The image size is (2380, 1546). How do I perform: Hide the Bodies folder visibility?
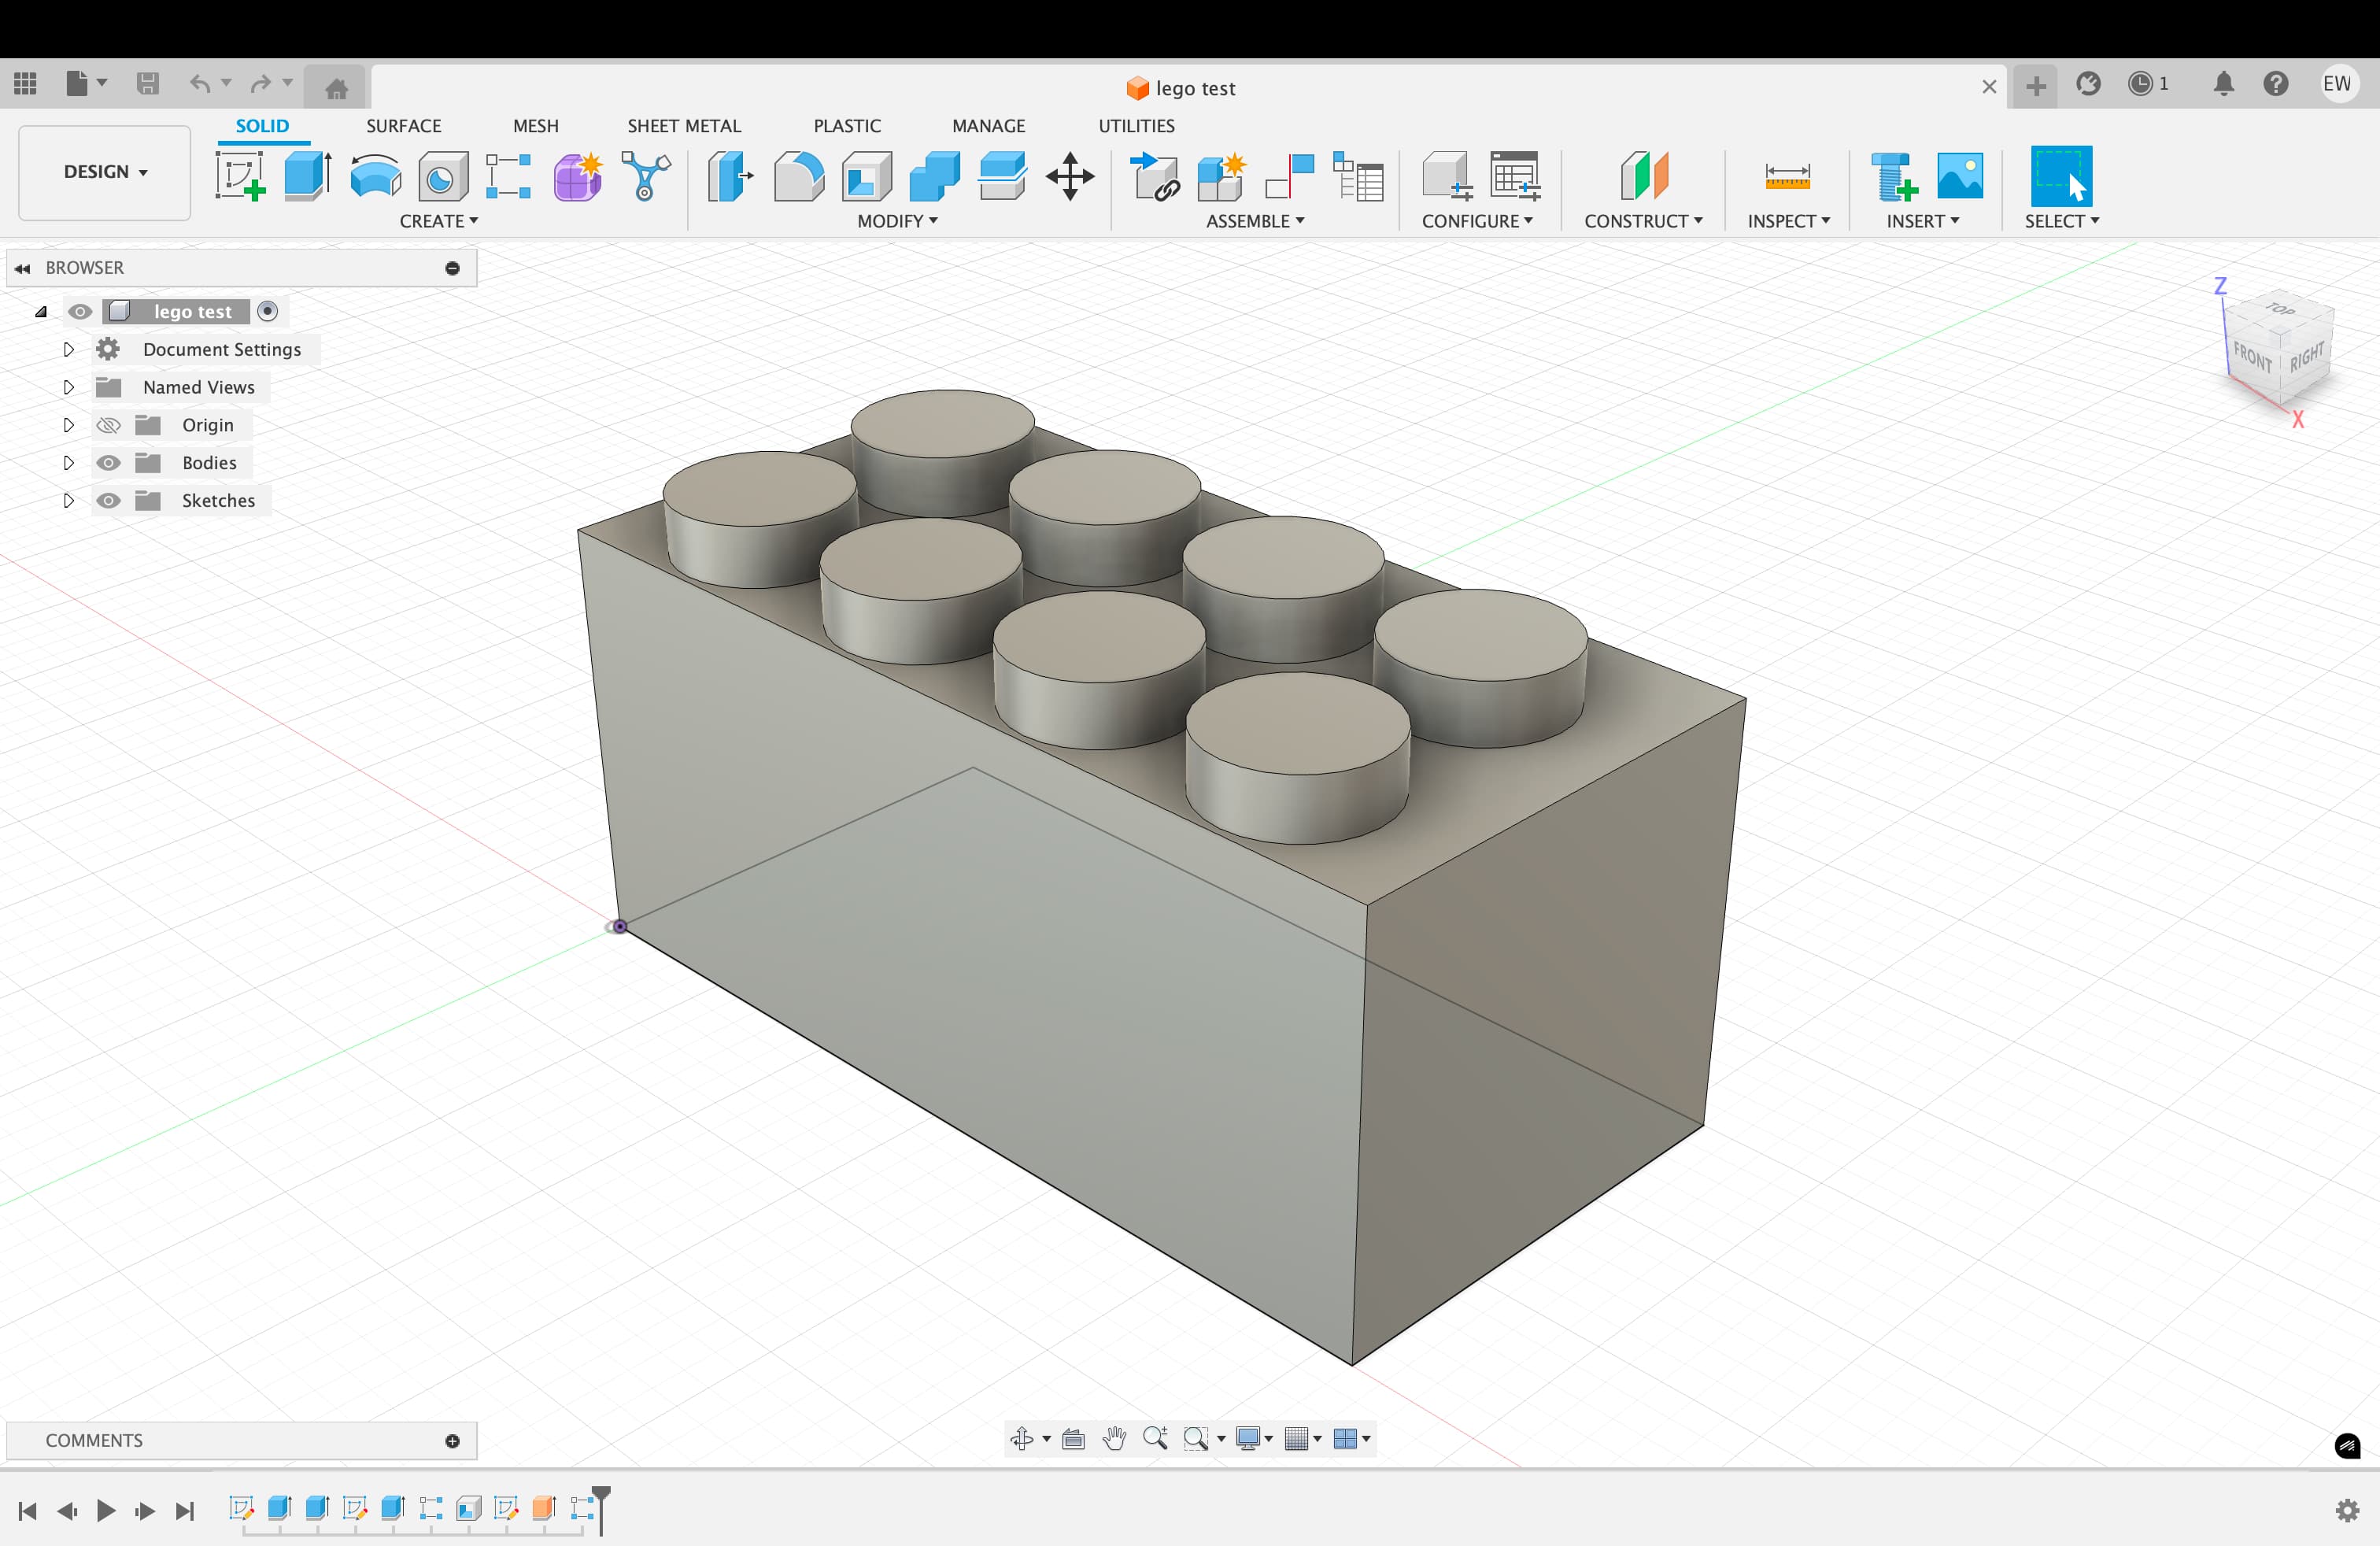[x=108, y=463]
